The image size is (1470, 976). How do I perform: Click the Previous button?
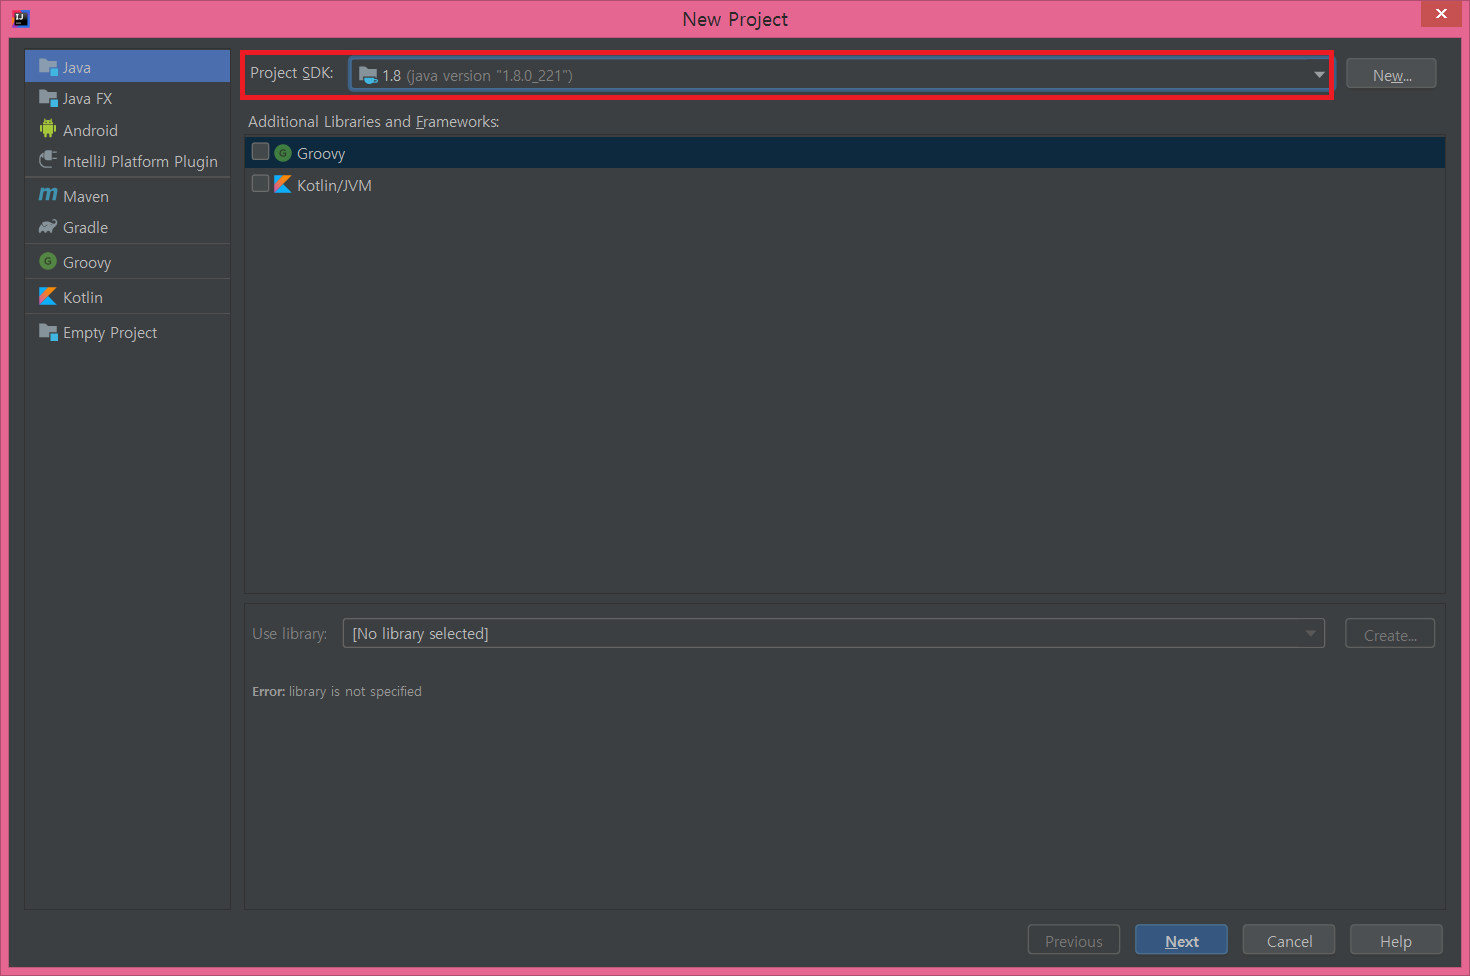pos(1074,940)
